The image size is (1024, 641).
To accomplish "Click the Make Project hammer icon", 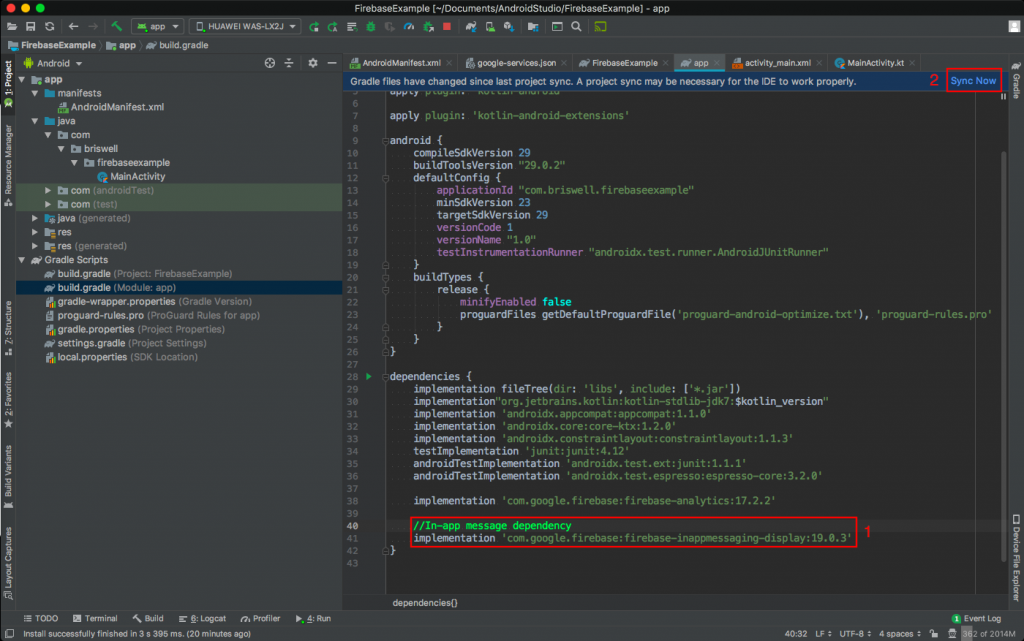I will click(117, 27).
